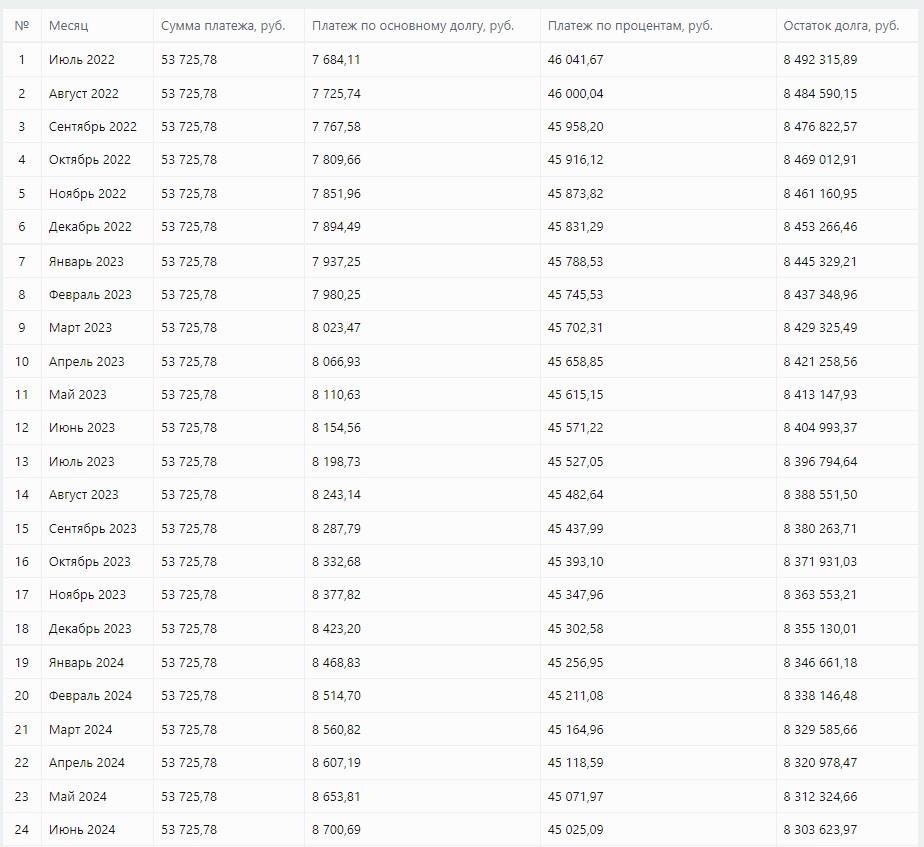Click the "Платеж по основному долгу, руб." header

[x=412, y=25]
